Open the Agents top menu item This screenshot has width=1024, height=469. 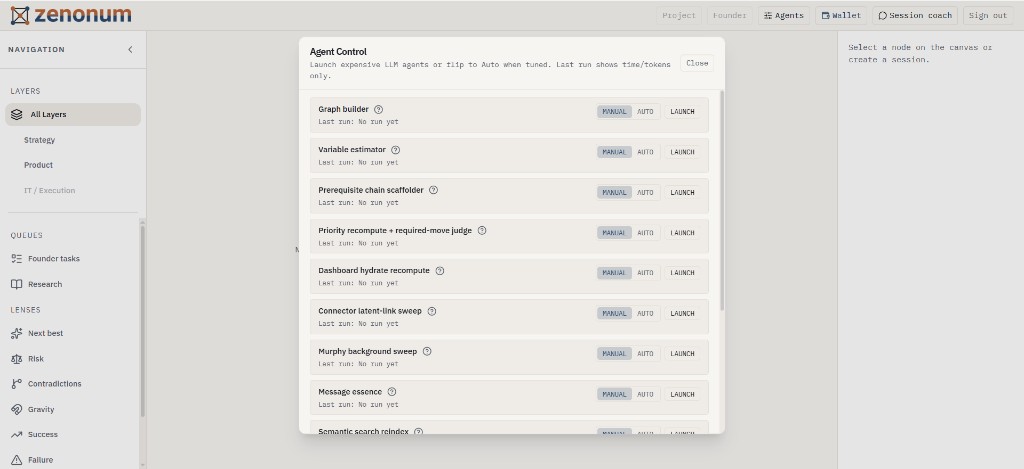(784, 16)
